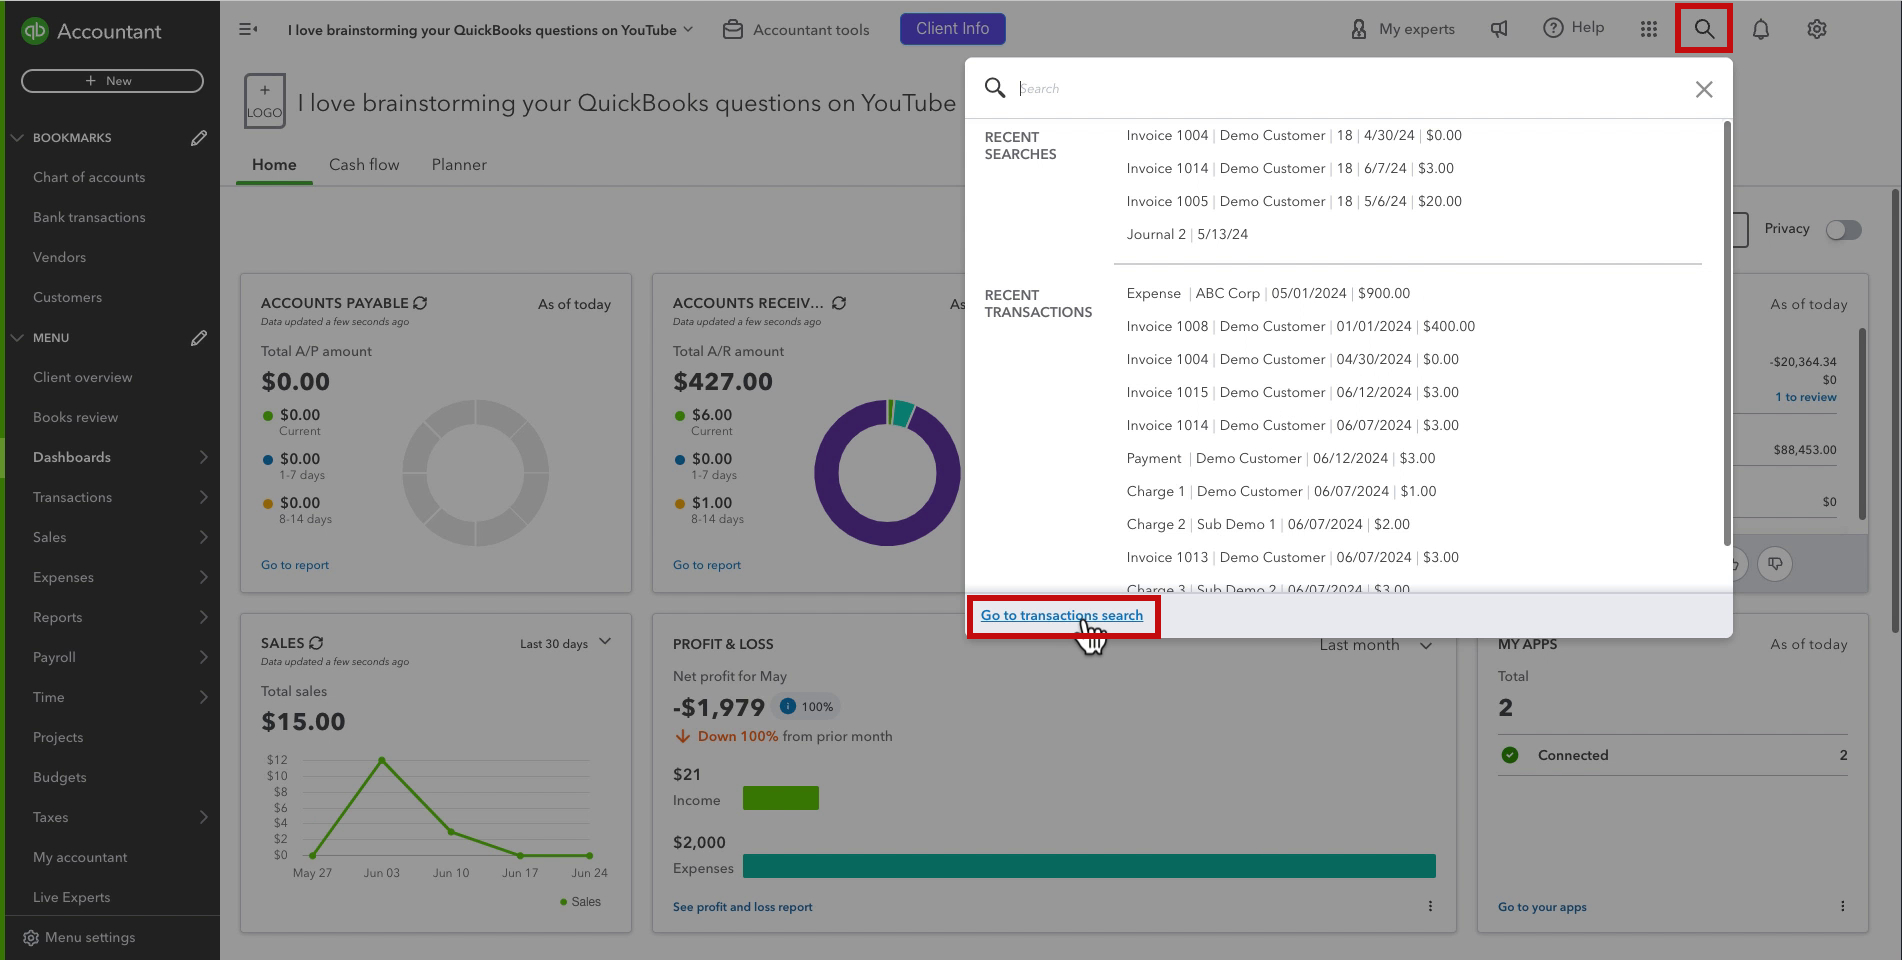Open the notifications bell icon

tap(1761, 30)
